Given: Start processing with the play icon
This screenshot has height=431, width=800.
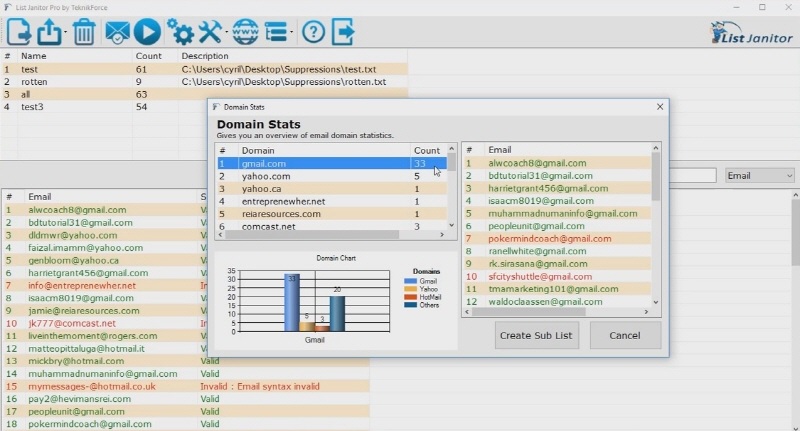Looking at the screenshot, I should click(147, 32).
